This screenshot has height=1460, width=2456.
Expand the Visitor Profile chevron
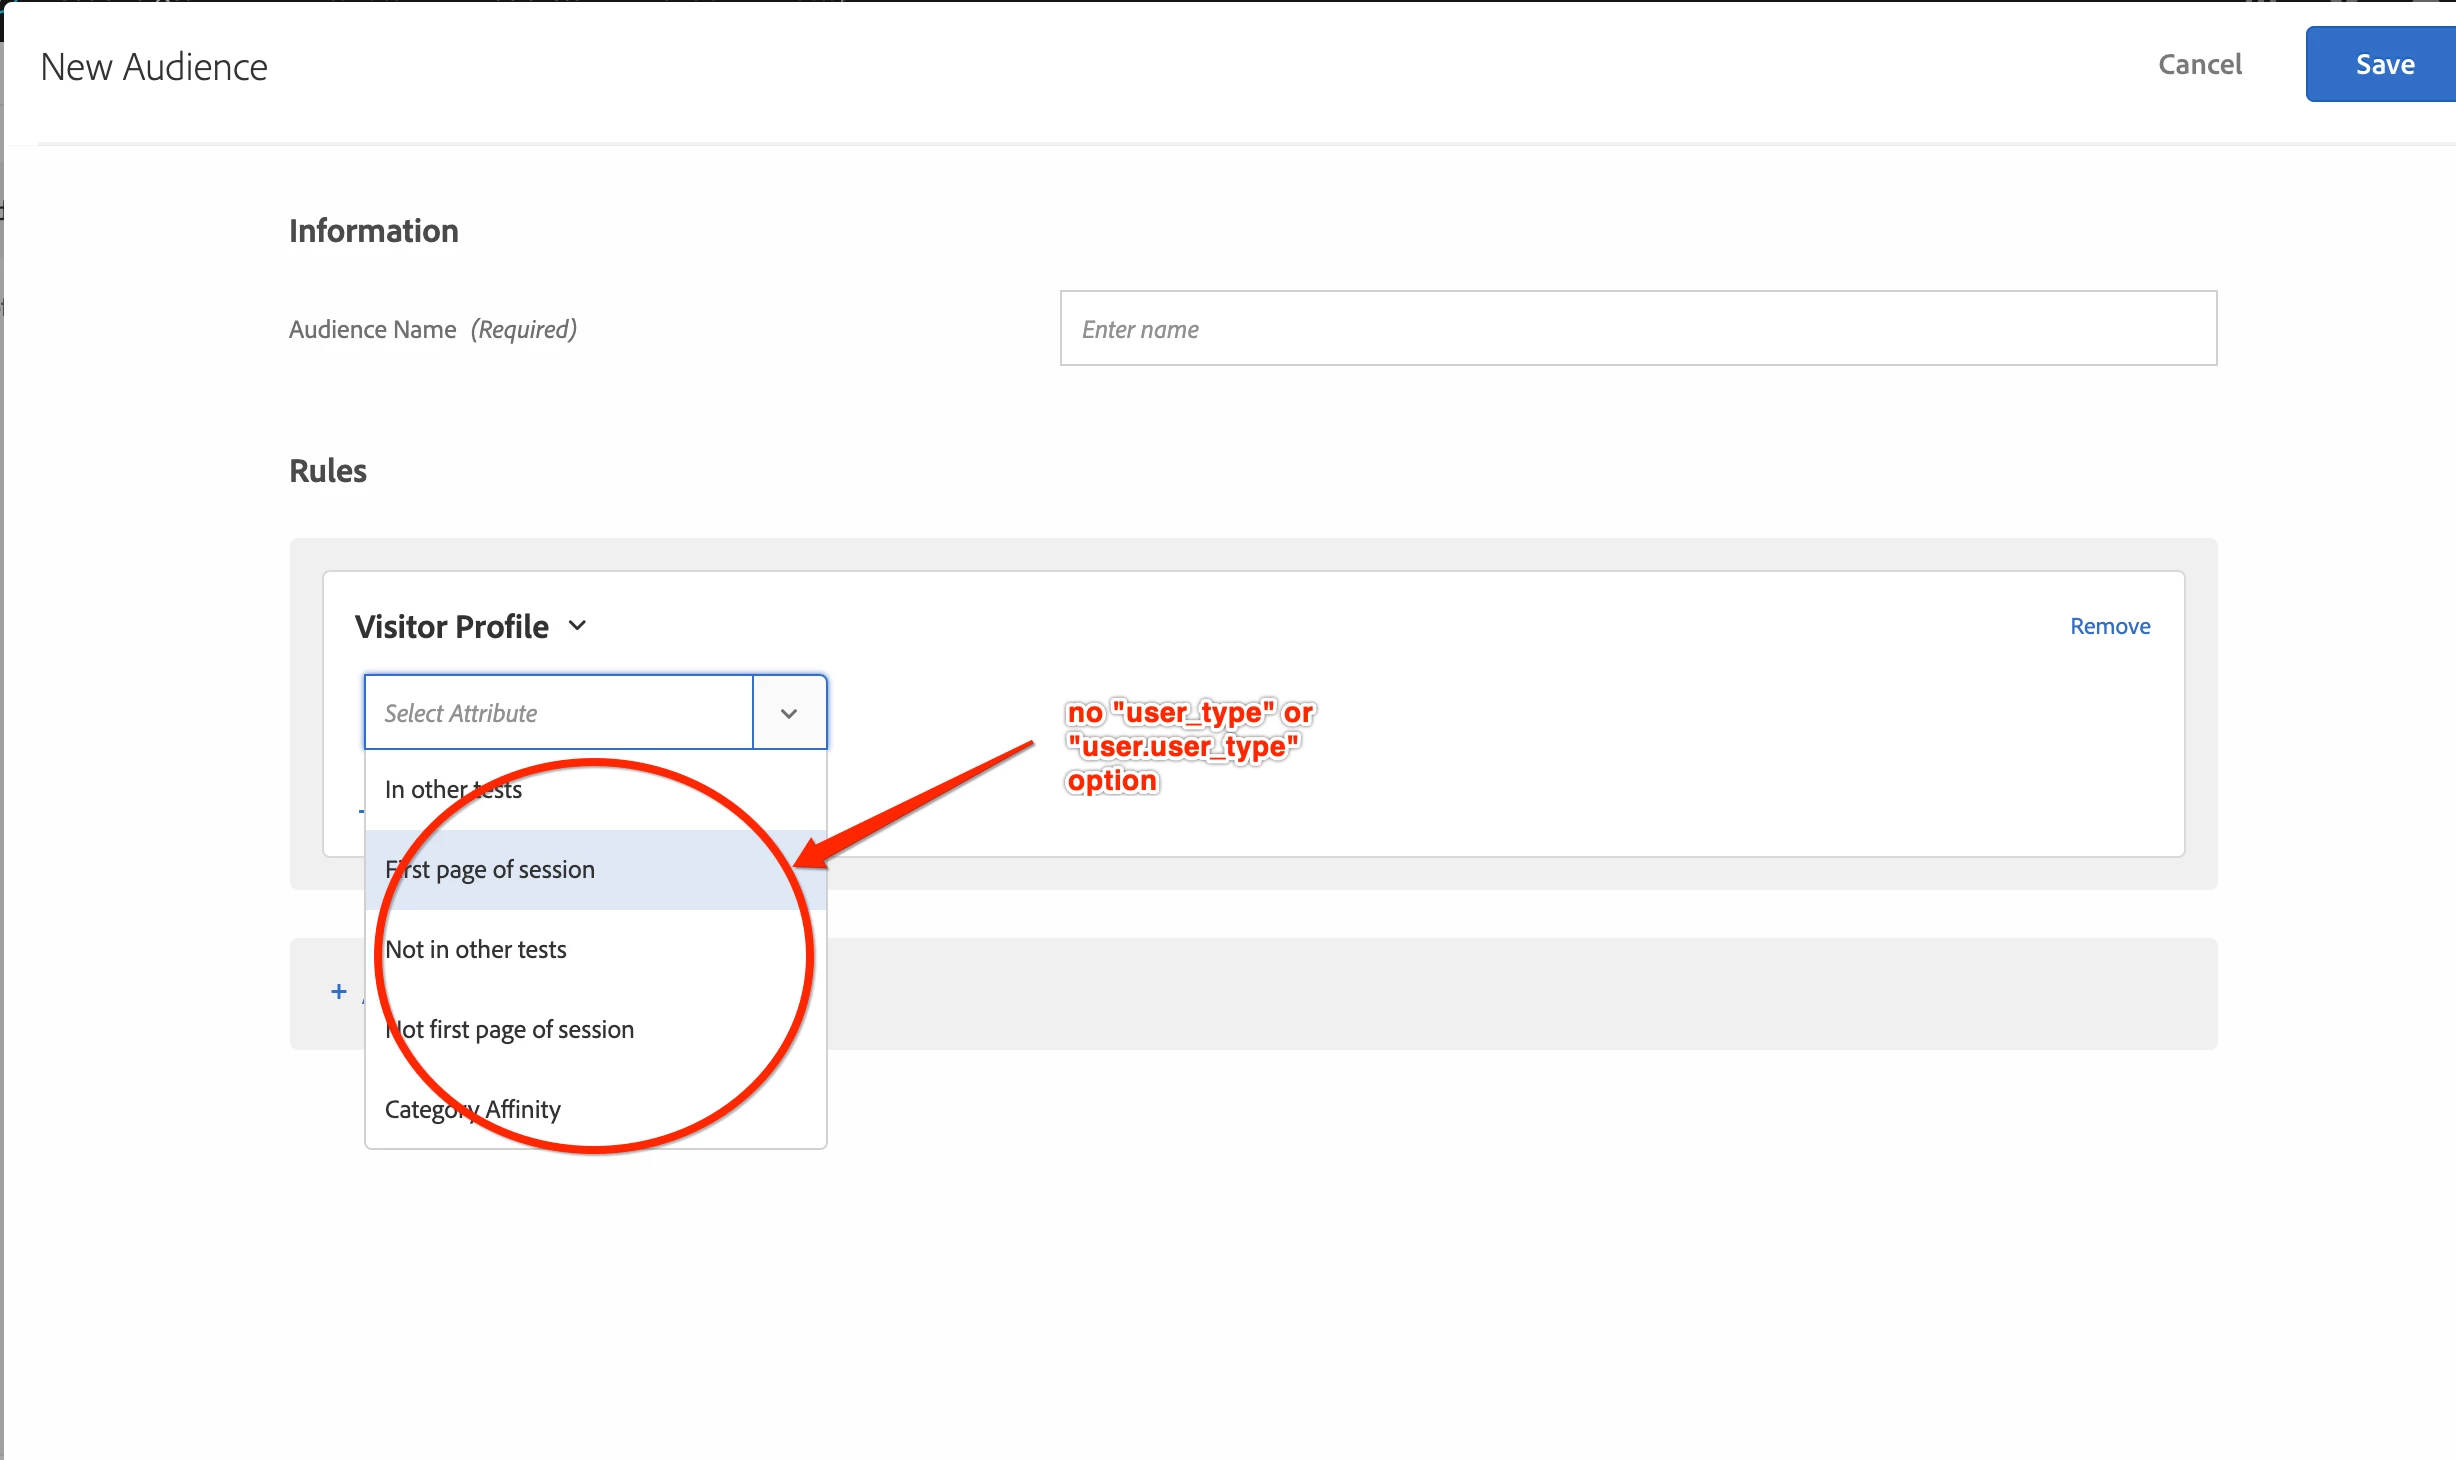577,626
